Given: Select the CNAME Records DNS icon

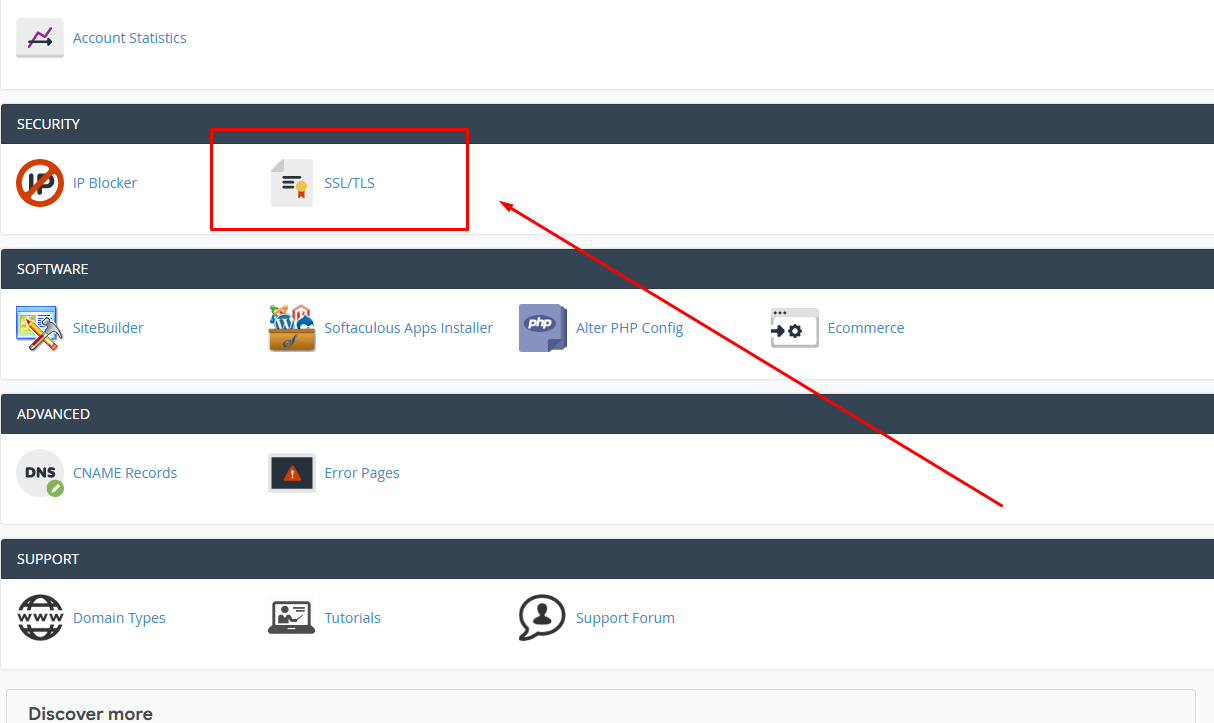Looking at the screenshot, I should (40, 473).
